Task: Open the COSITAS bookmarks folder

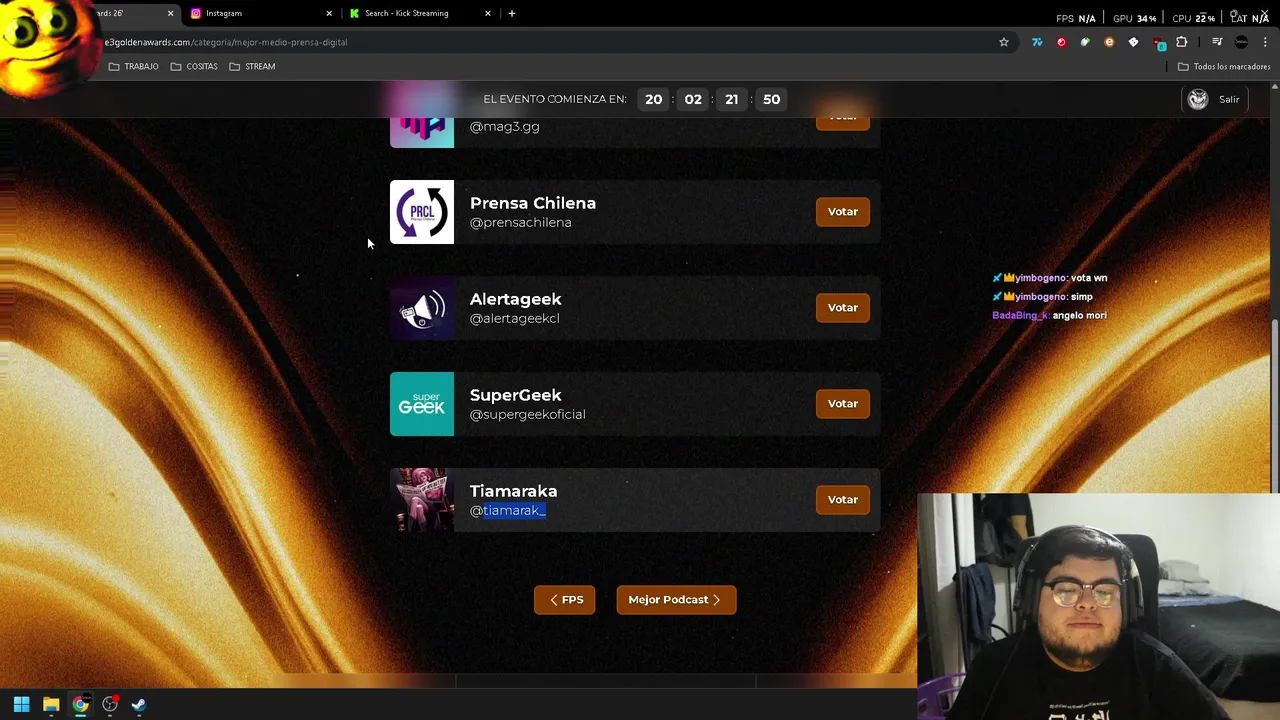Action: click(x=194, y=66)
